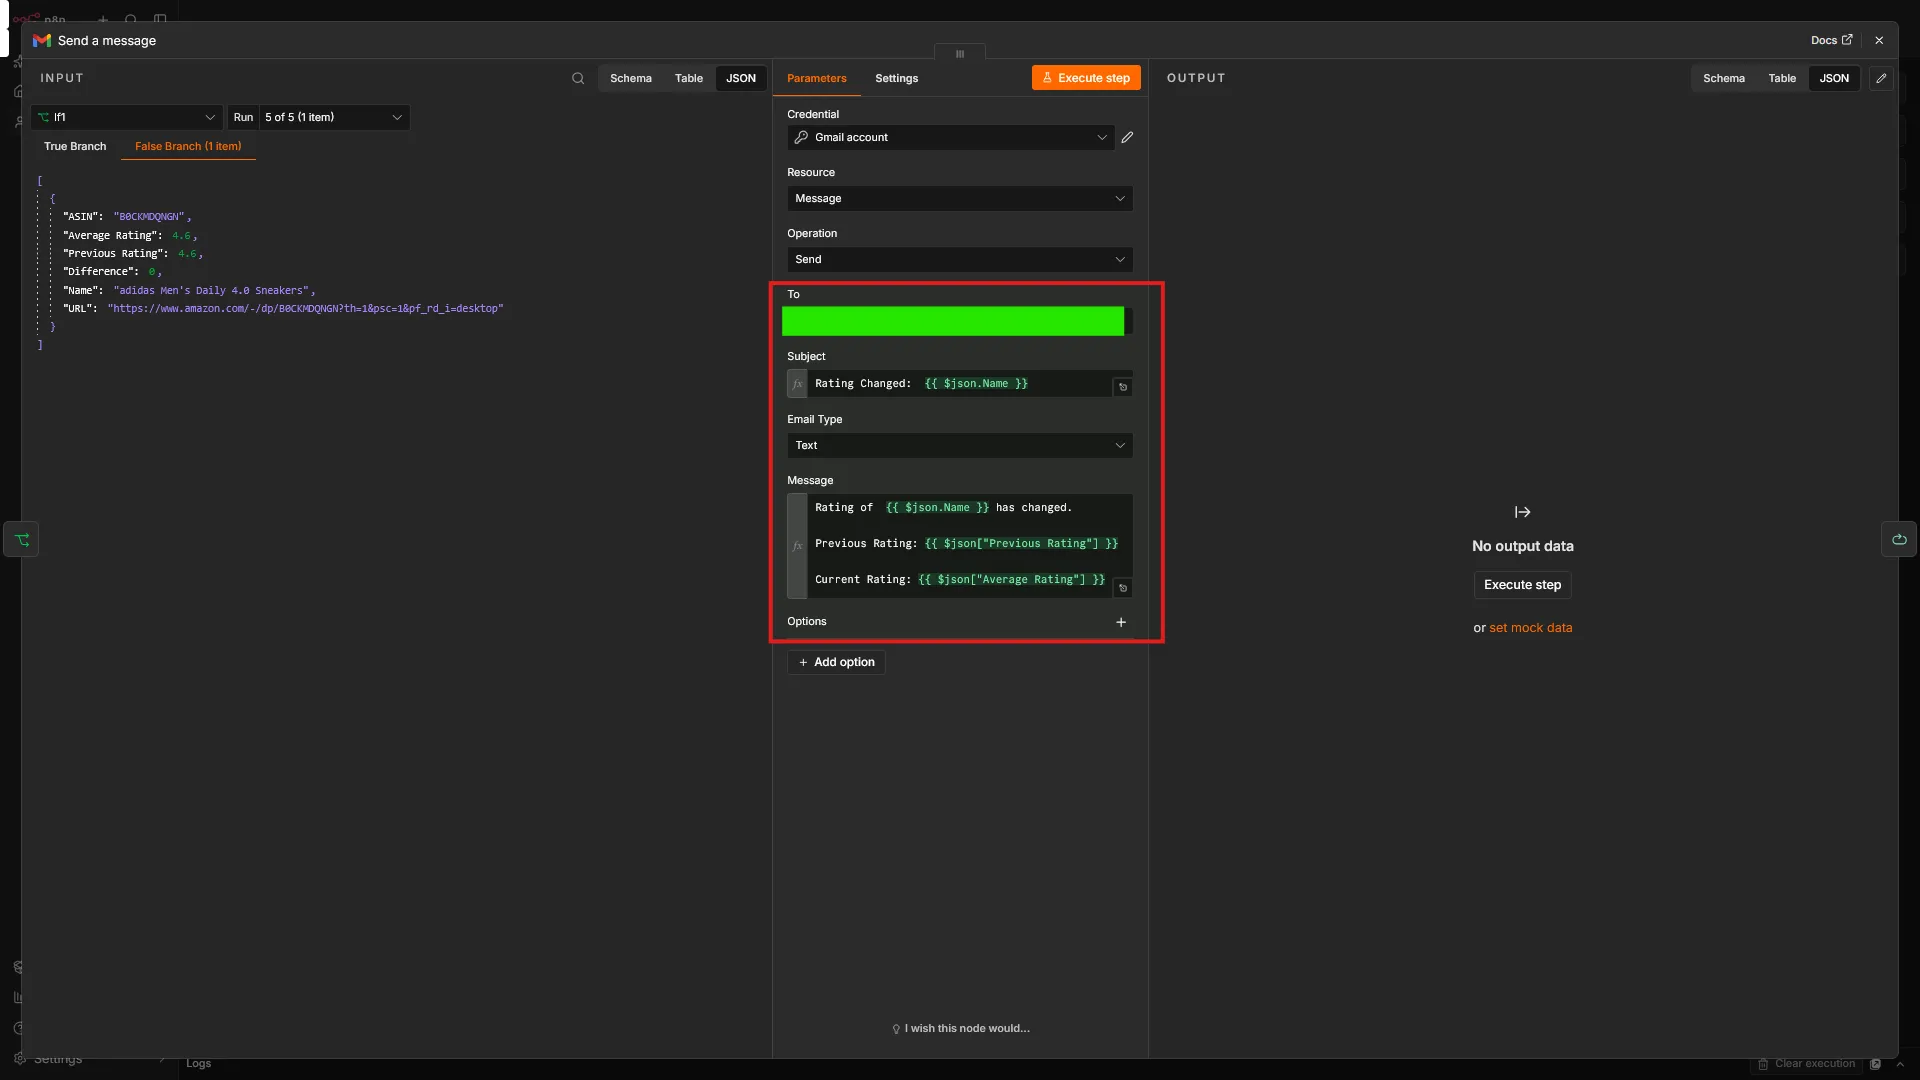Open Docs external link
The image size is (1920, 1080).
[x=1831, y=40]
